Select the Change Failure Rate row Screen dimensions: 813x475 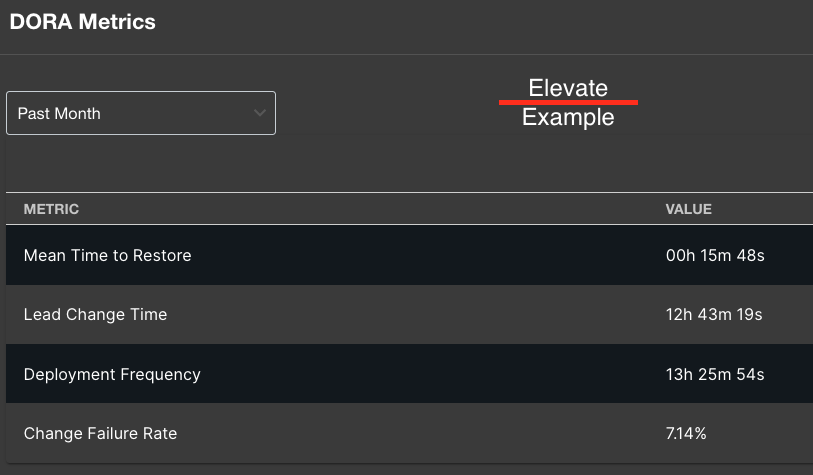[410, 433]
